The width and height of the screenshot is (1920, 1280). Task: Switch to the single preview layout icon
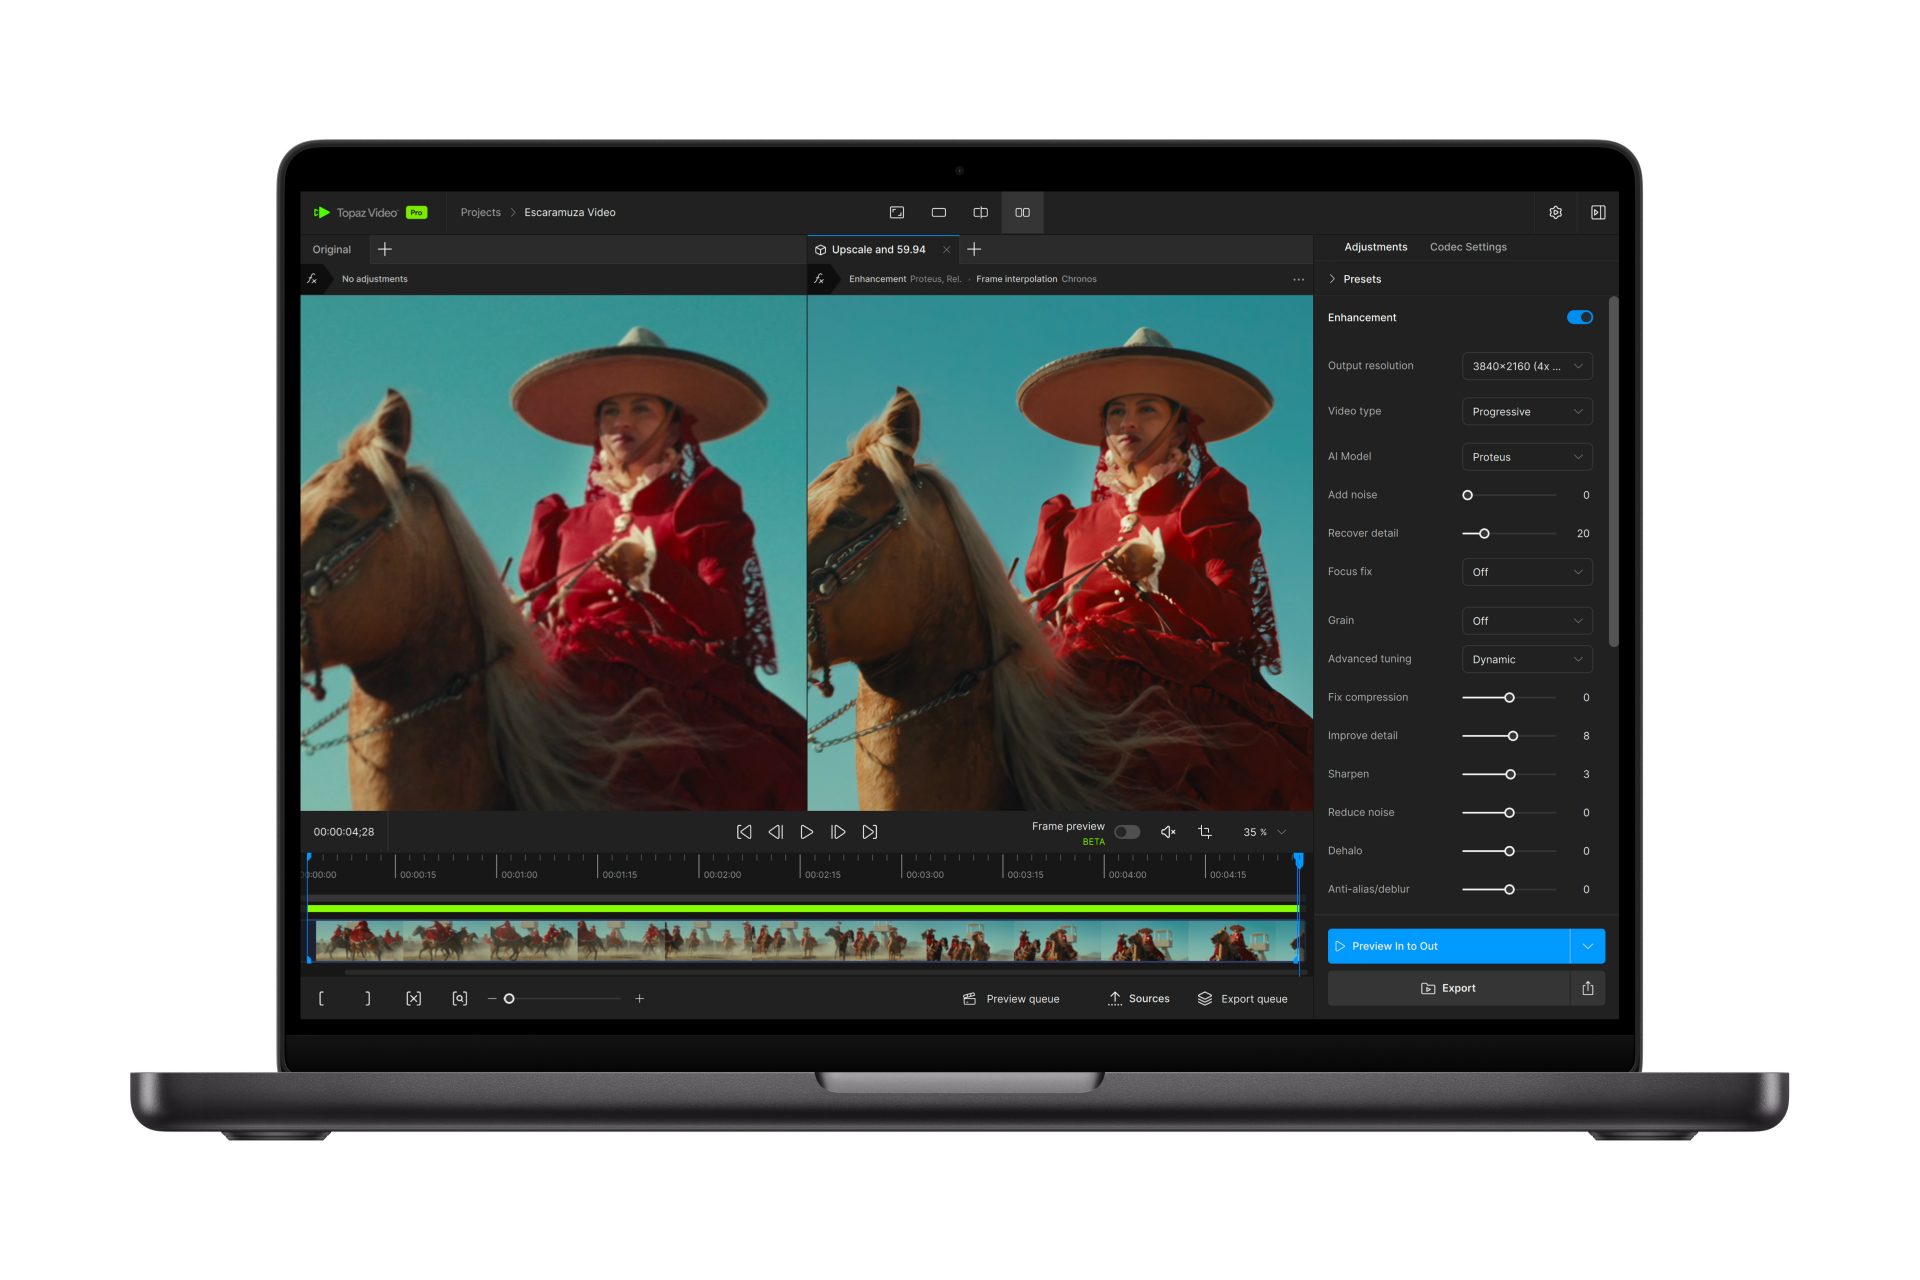coord(938,212)
